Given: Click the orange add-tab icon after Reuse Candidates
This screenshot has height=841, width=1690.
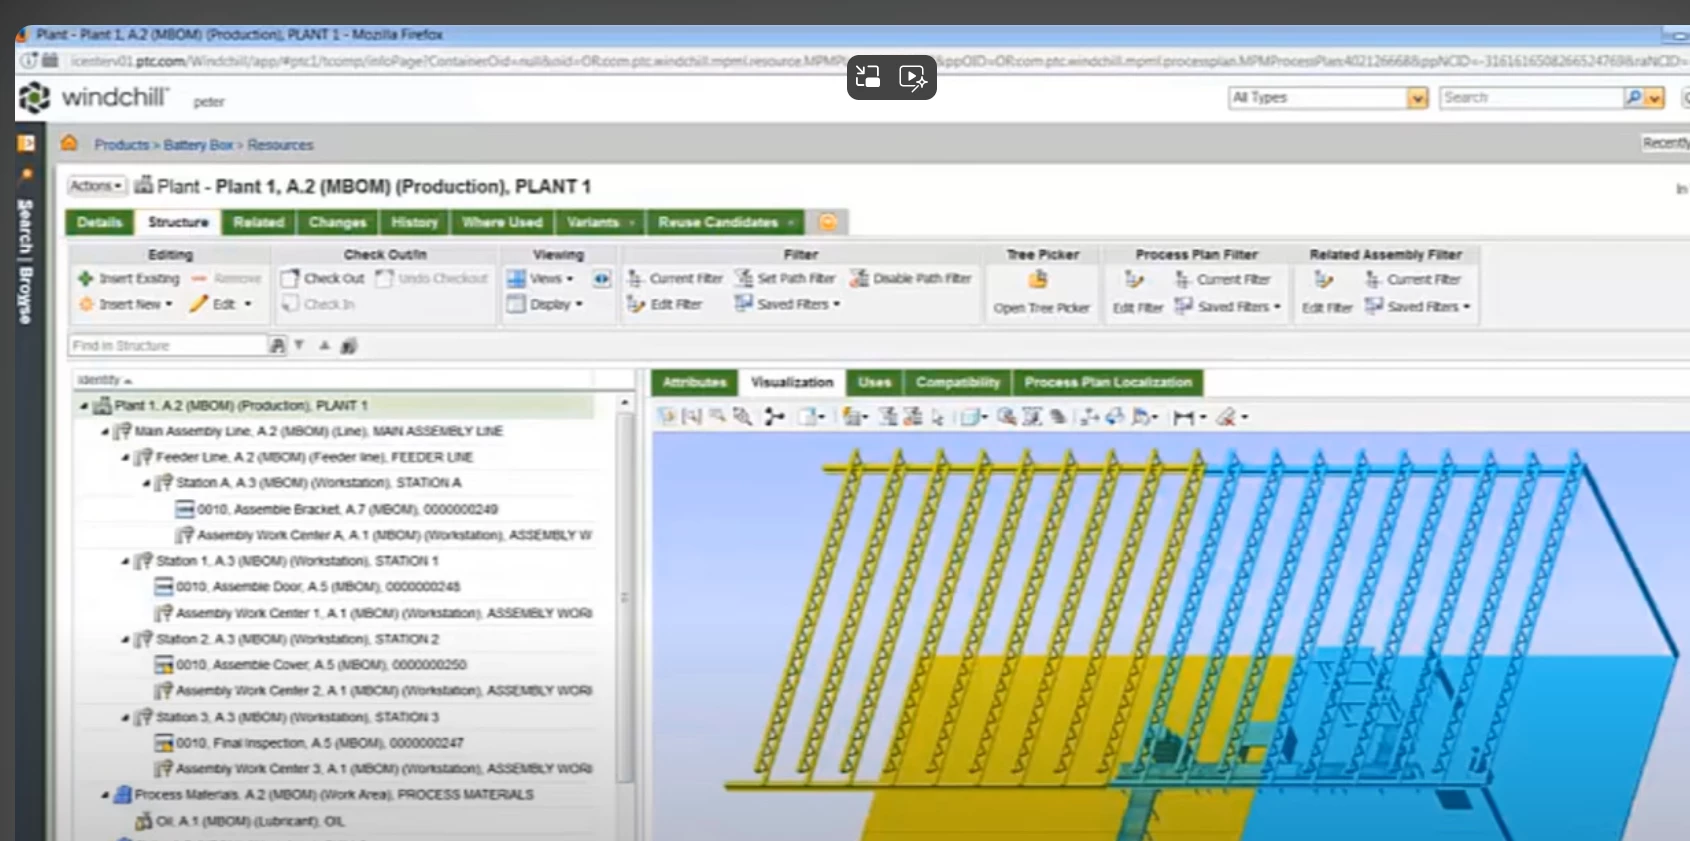Looking at the screenshot, I should (x=828, y=222).
